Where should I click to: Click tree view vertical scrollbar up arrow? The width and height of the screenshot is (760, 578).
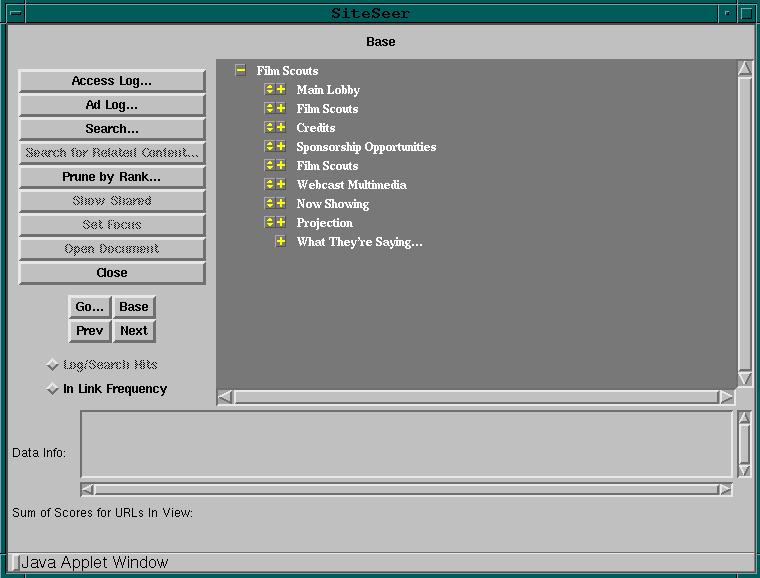(x=745, y=68)
